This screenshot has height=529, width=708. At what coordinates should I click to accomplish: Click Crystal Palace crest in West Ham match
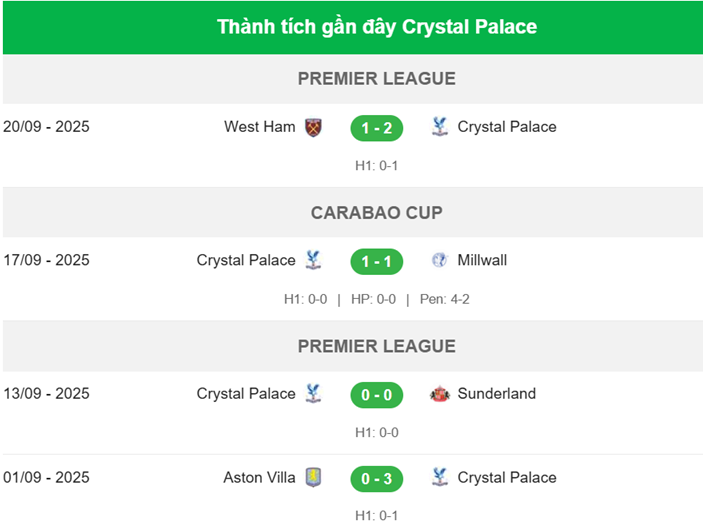pos(439,127)
